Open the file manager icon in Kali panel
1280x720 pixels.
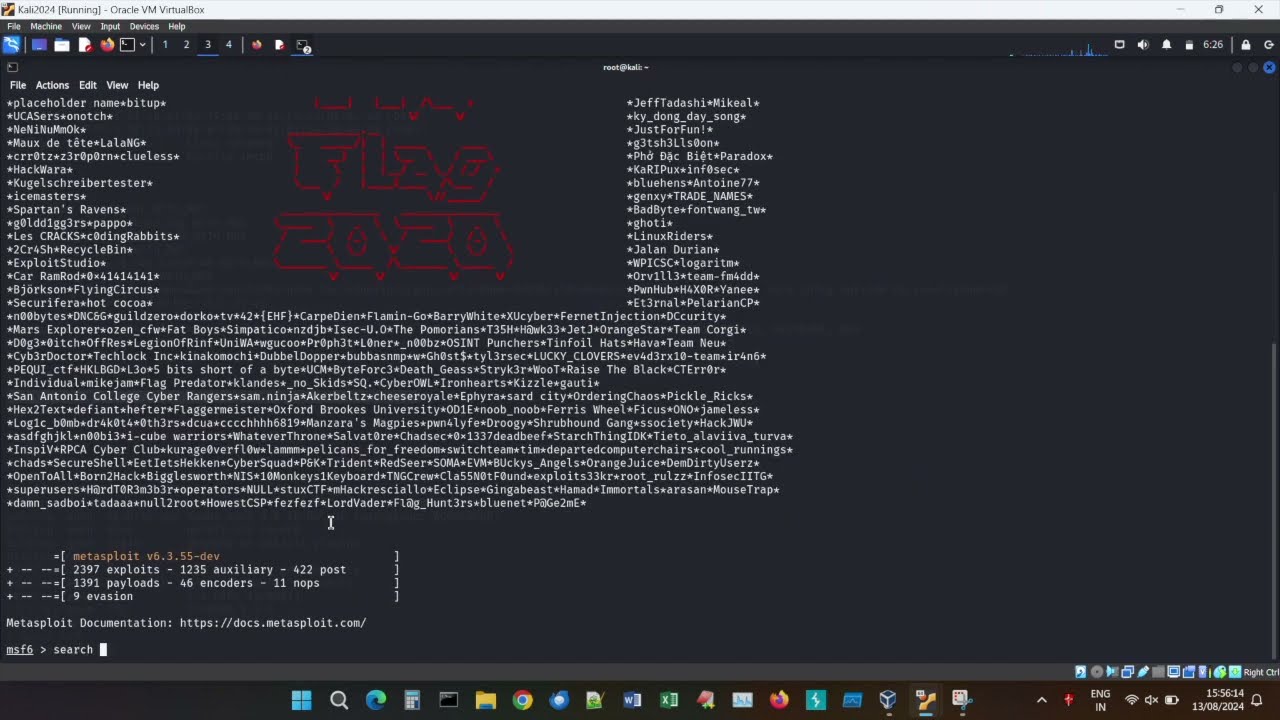pos(62,45)
